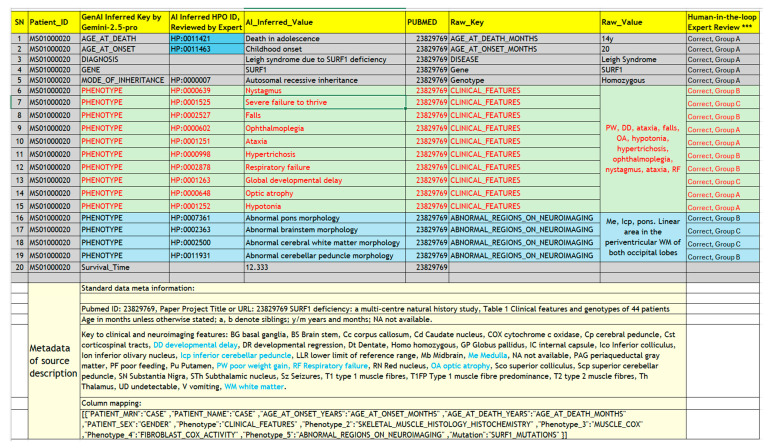Select cell HP:0011463
The height and width of the screenshot is (448, 768).
[206, 49]
